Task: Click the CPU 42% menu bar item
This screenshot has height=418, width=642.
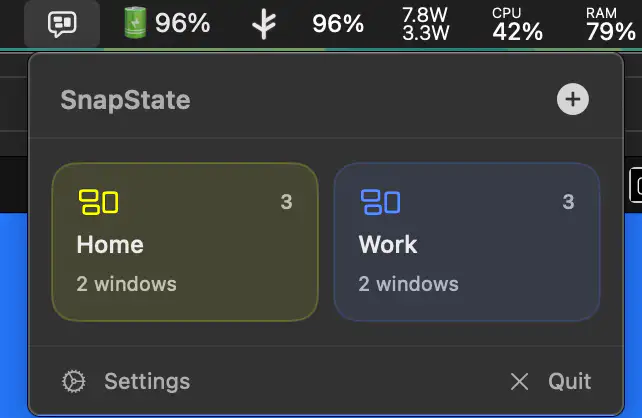Action: 517,23
